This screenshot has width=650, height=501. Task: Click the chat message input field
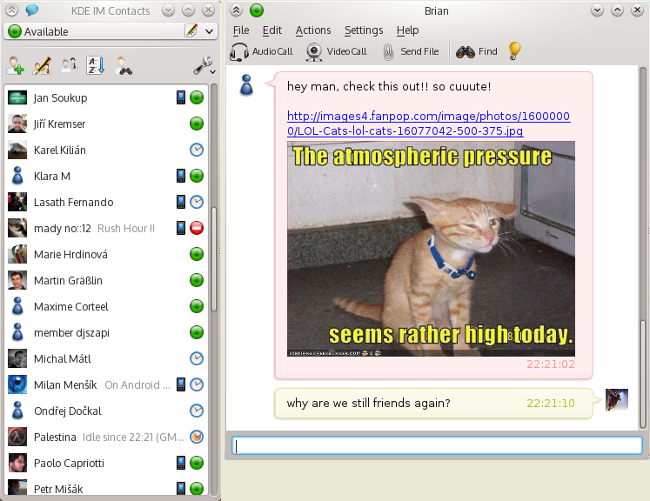437,446
